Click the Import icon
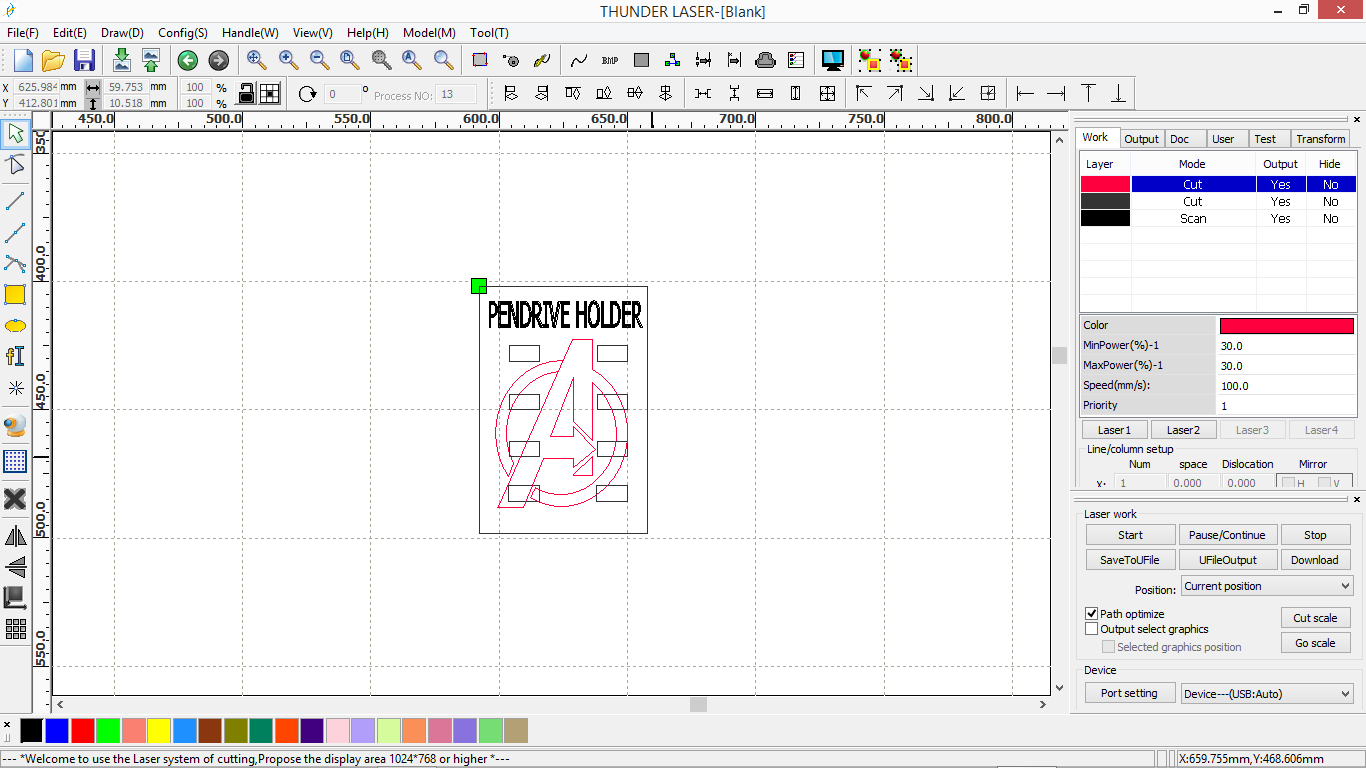This screenshot has width=1366, height=768. (x=121, y=60)
